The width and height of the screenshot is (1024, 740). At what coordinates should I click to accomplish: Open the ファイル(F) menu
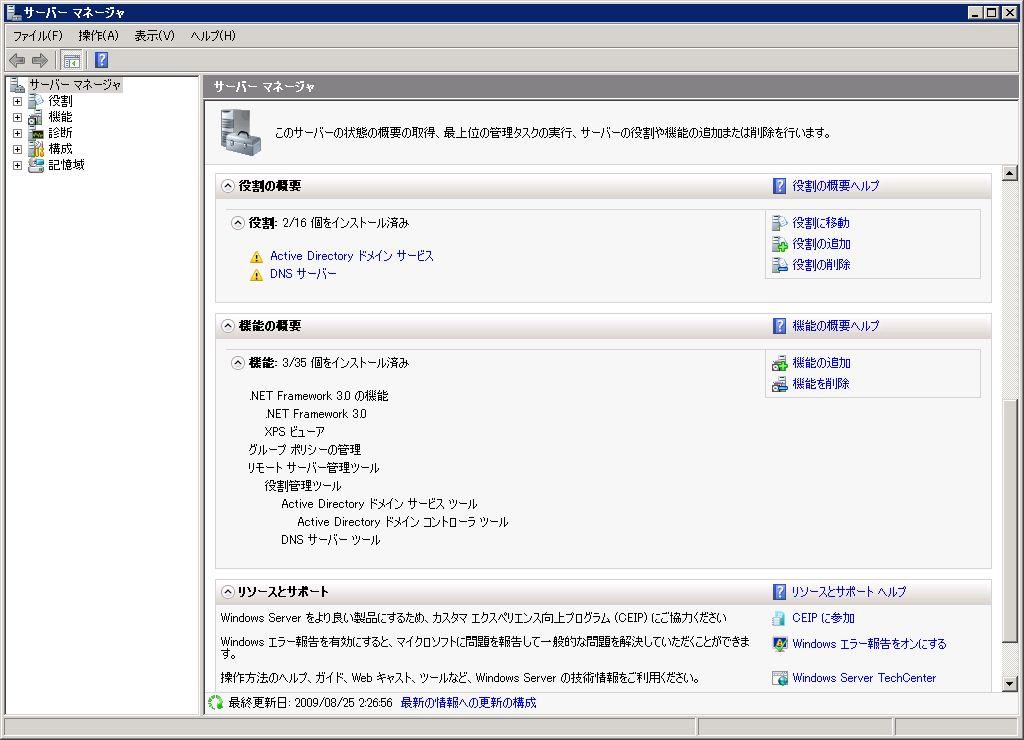pos(38,36)
